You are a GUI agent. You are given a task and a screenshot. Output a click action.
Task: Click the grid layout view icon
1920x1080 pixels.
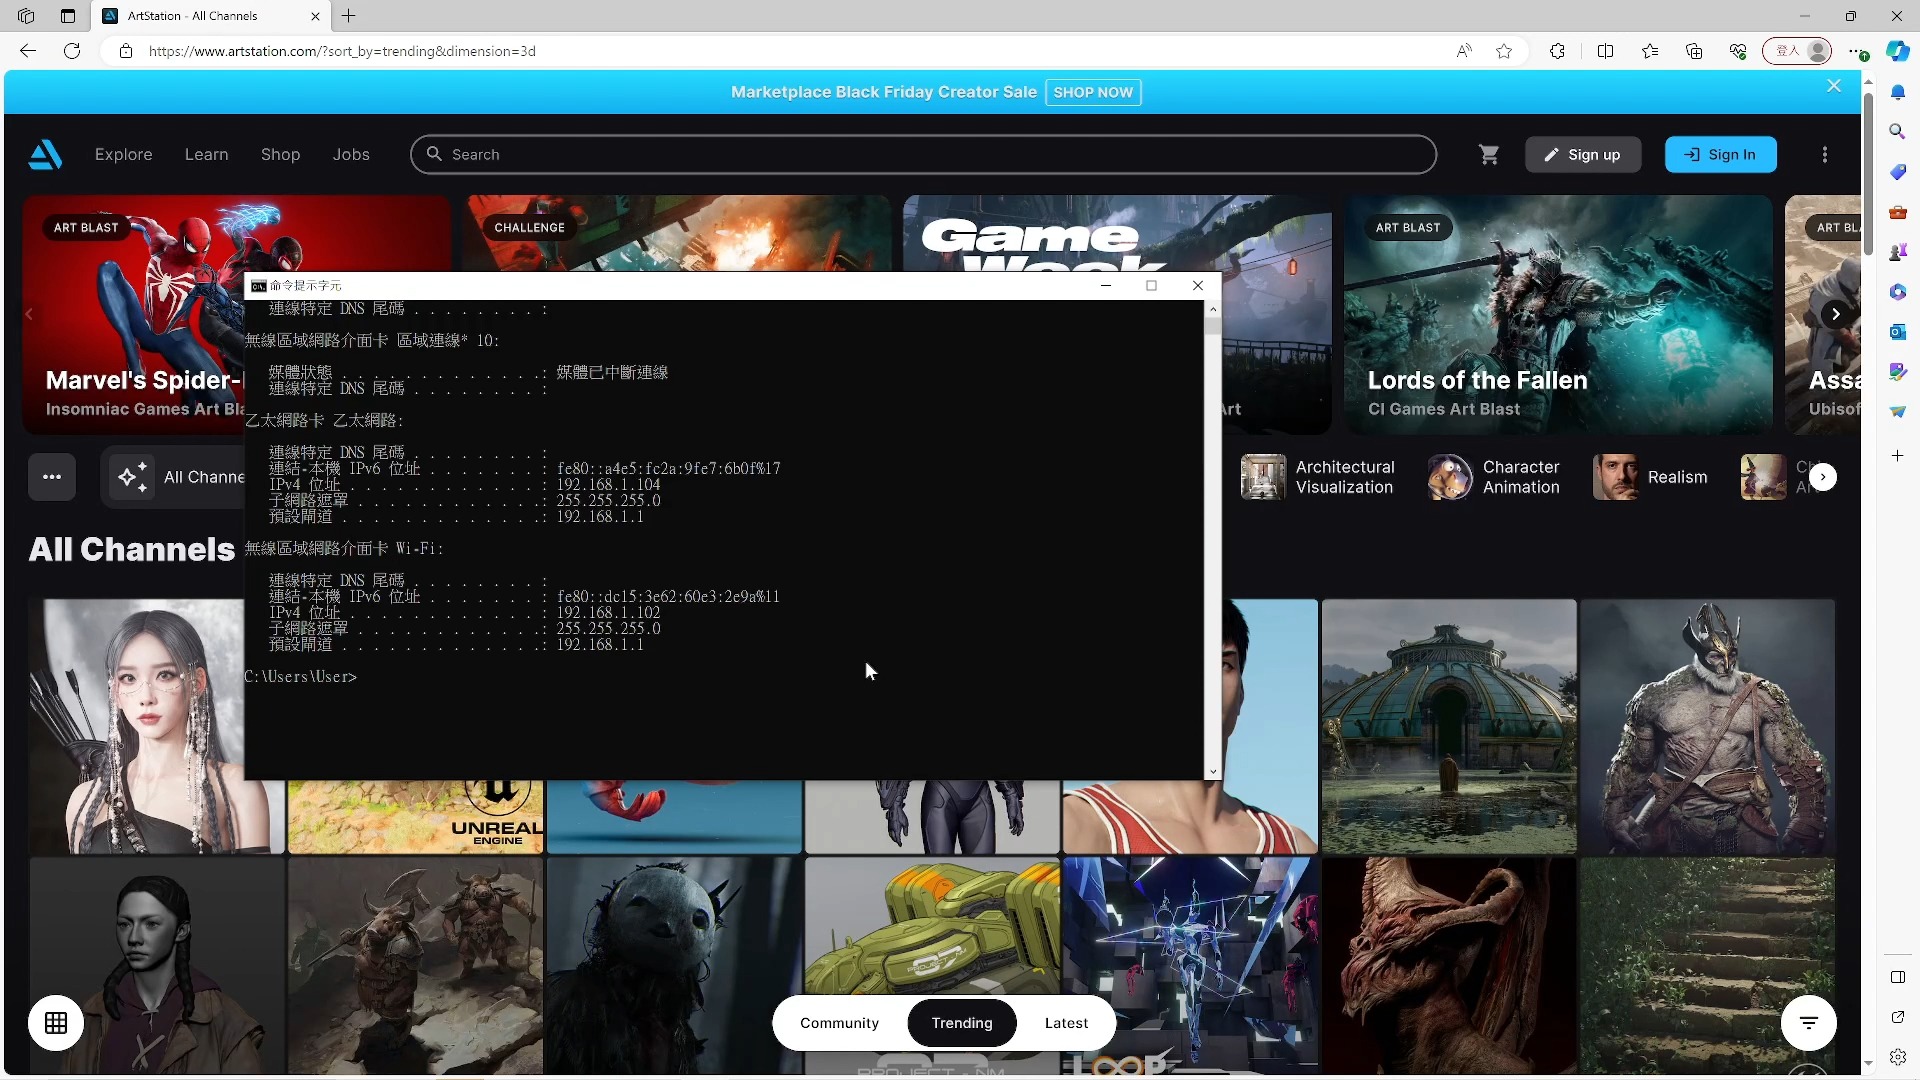56,1023
